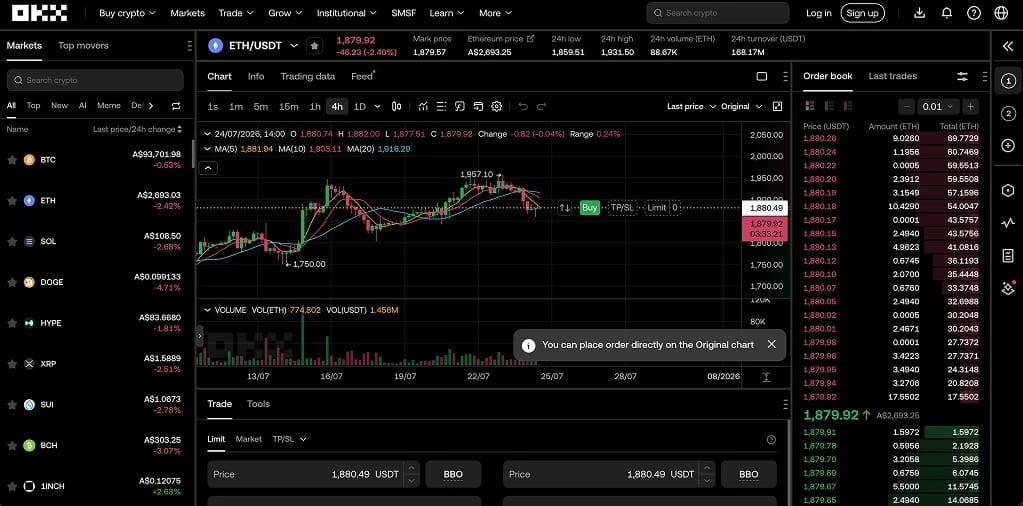Click the left BBO button

click(x=453, y=474)
